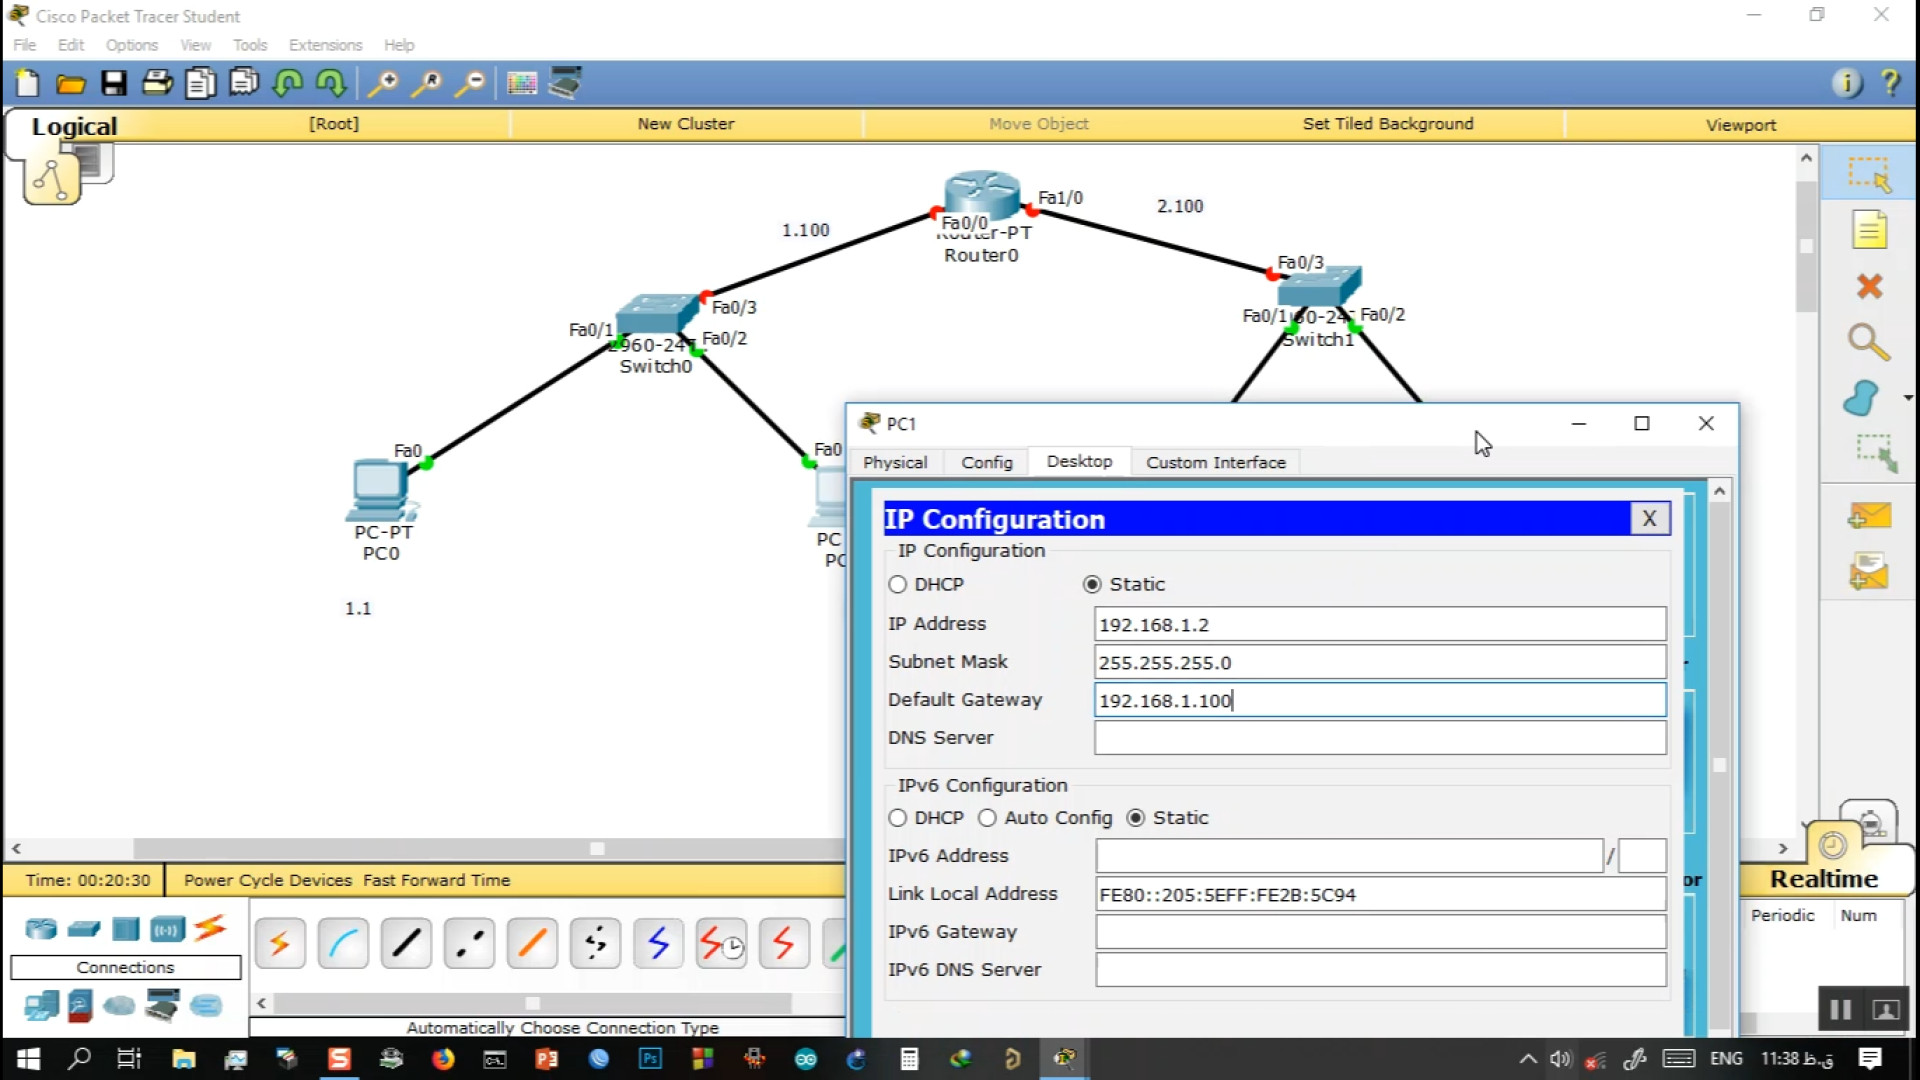Click the Zoom Out magnifier
This screenshot has height=1080, width=1920.
pos(469,83)
